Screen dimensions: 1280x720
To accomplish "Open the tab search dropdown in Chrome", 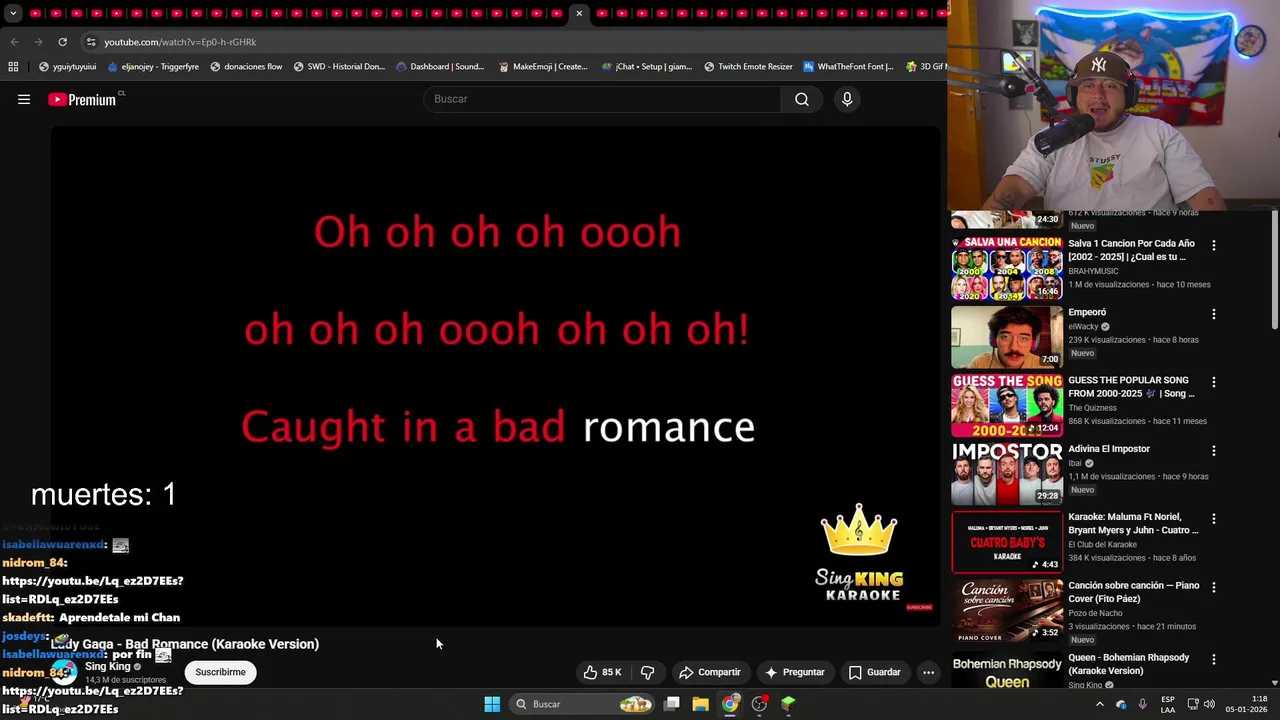I will coord(13,13).
